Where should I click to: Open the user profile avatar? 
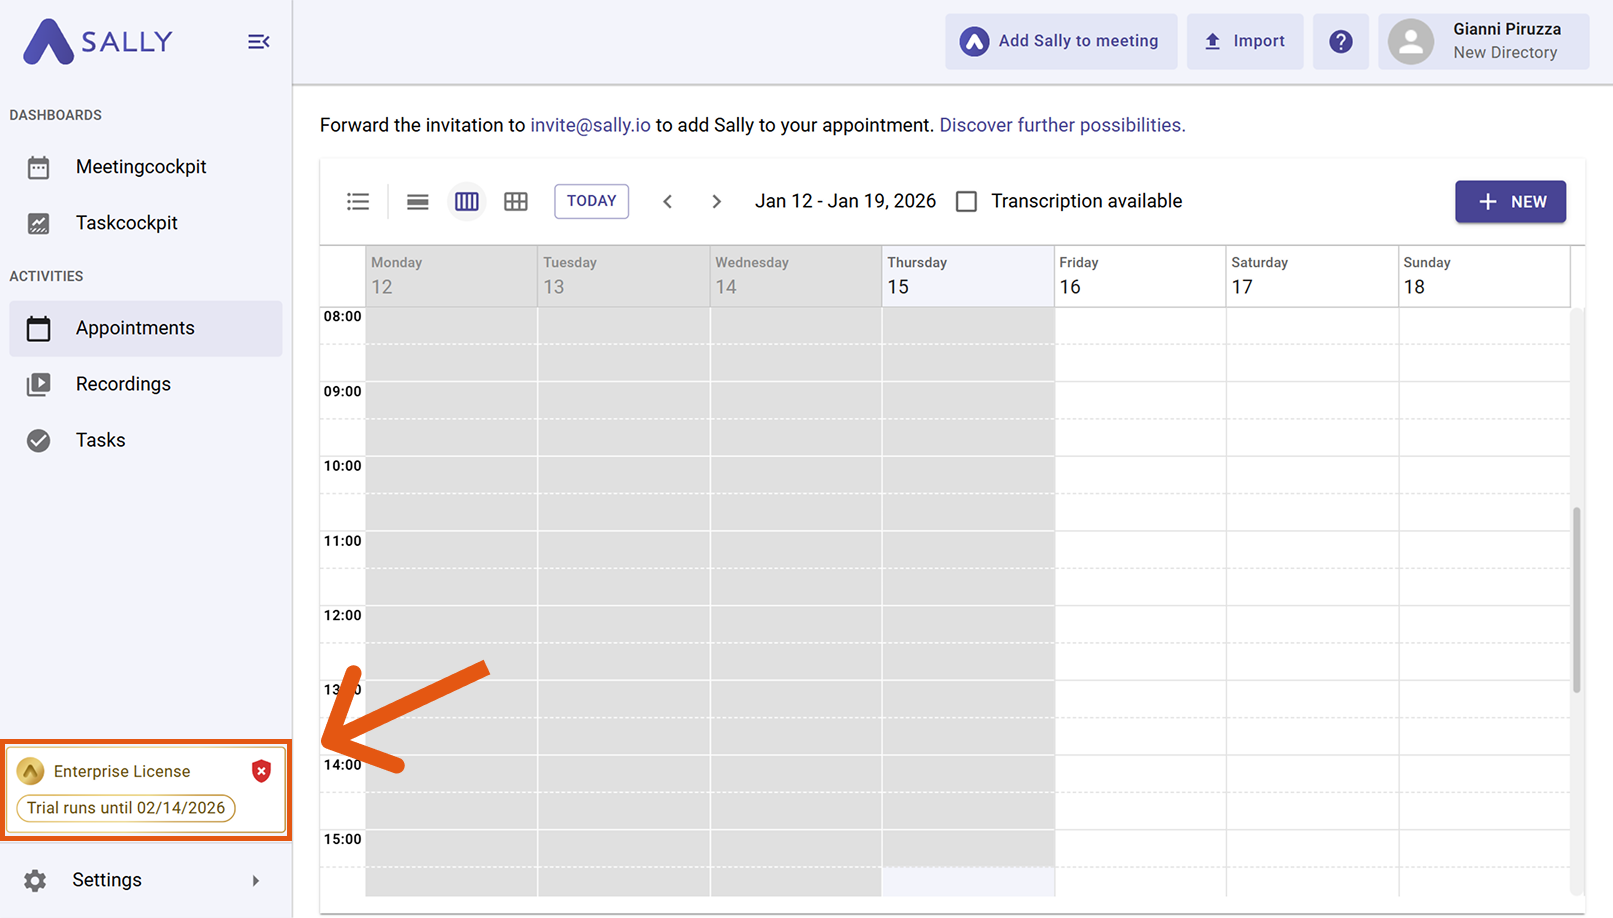point(1411,42)
